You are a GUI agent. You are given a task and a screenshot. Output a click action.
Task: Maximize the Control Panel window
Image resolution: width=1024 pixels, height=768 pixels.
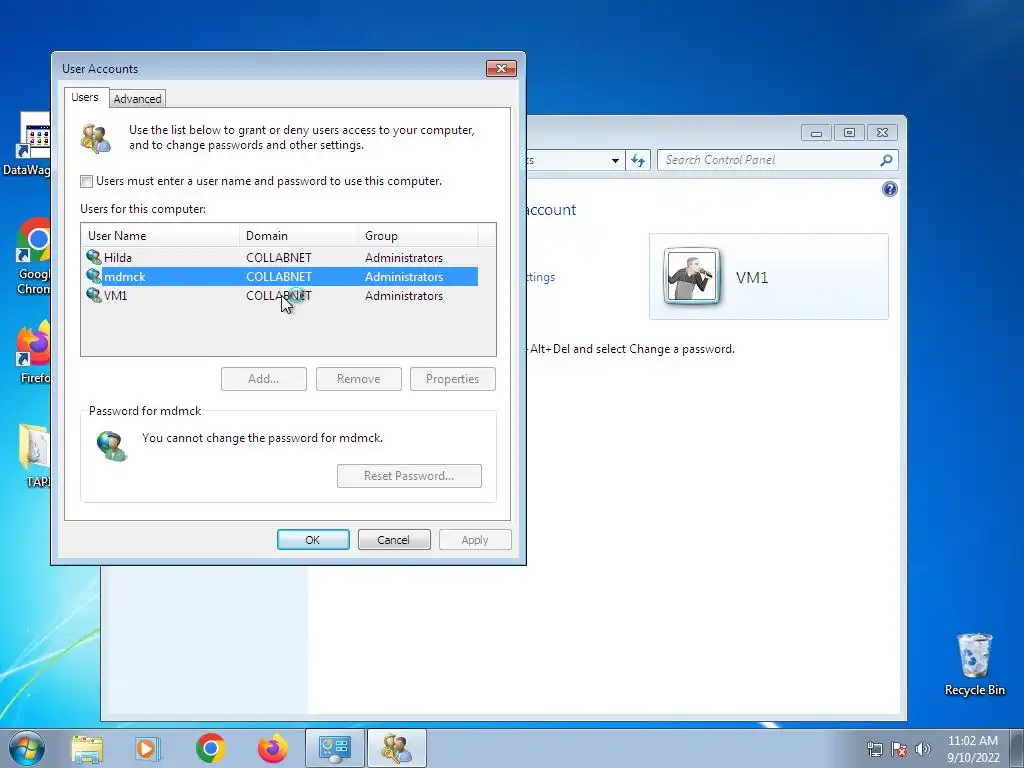(x=849, y=133)
